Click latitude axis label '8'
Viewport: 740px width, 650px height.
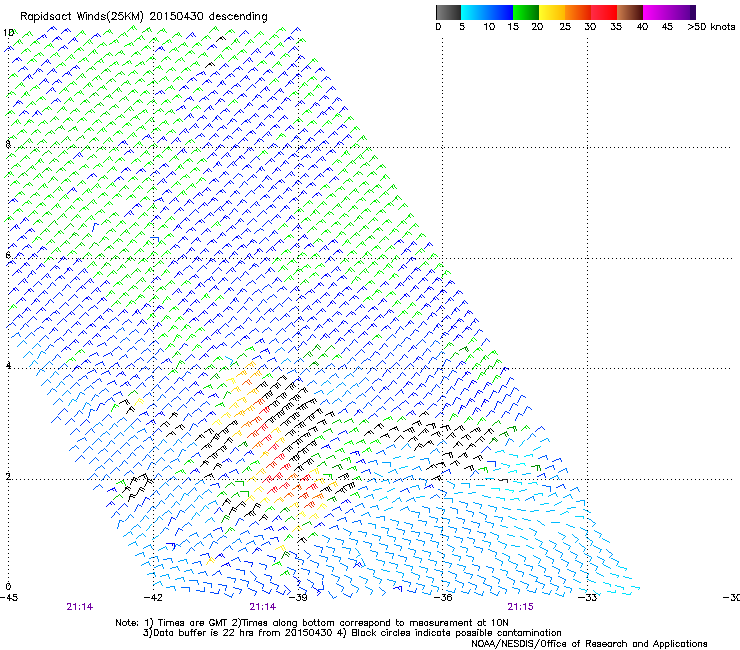tap(8, 144)
